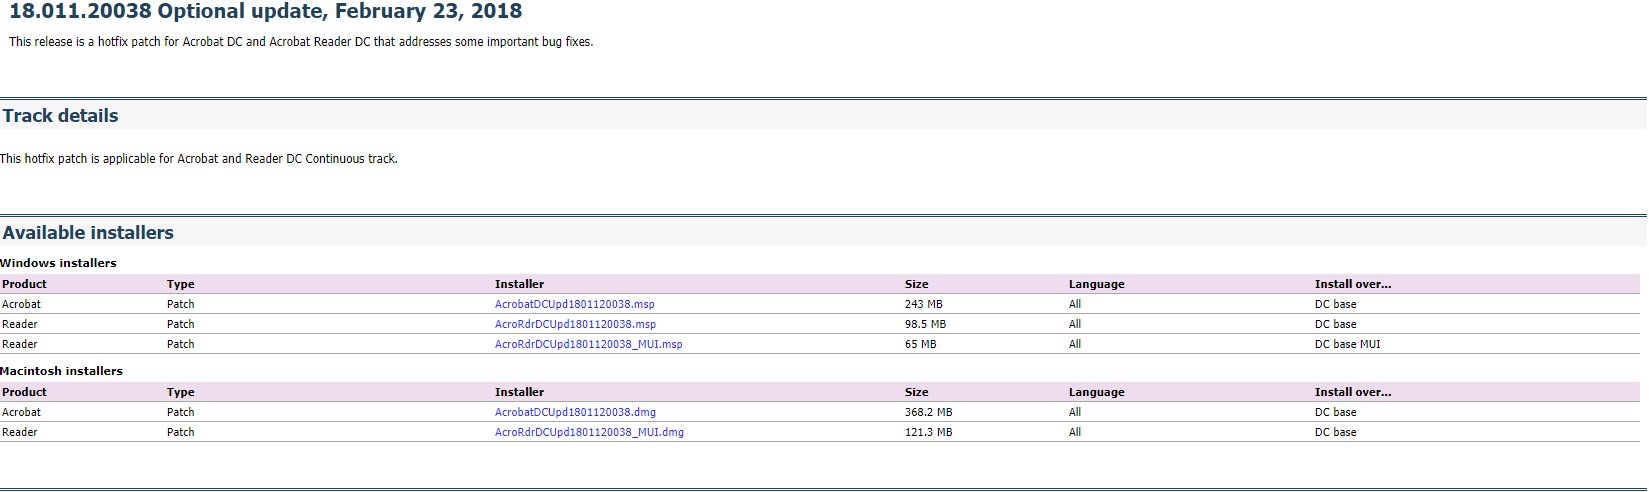
Task: Download AcroRdrDCUpd1801120038.msp Reader patch
Action: point(575,324)
